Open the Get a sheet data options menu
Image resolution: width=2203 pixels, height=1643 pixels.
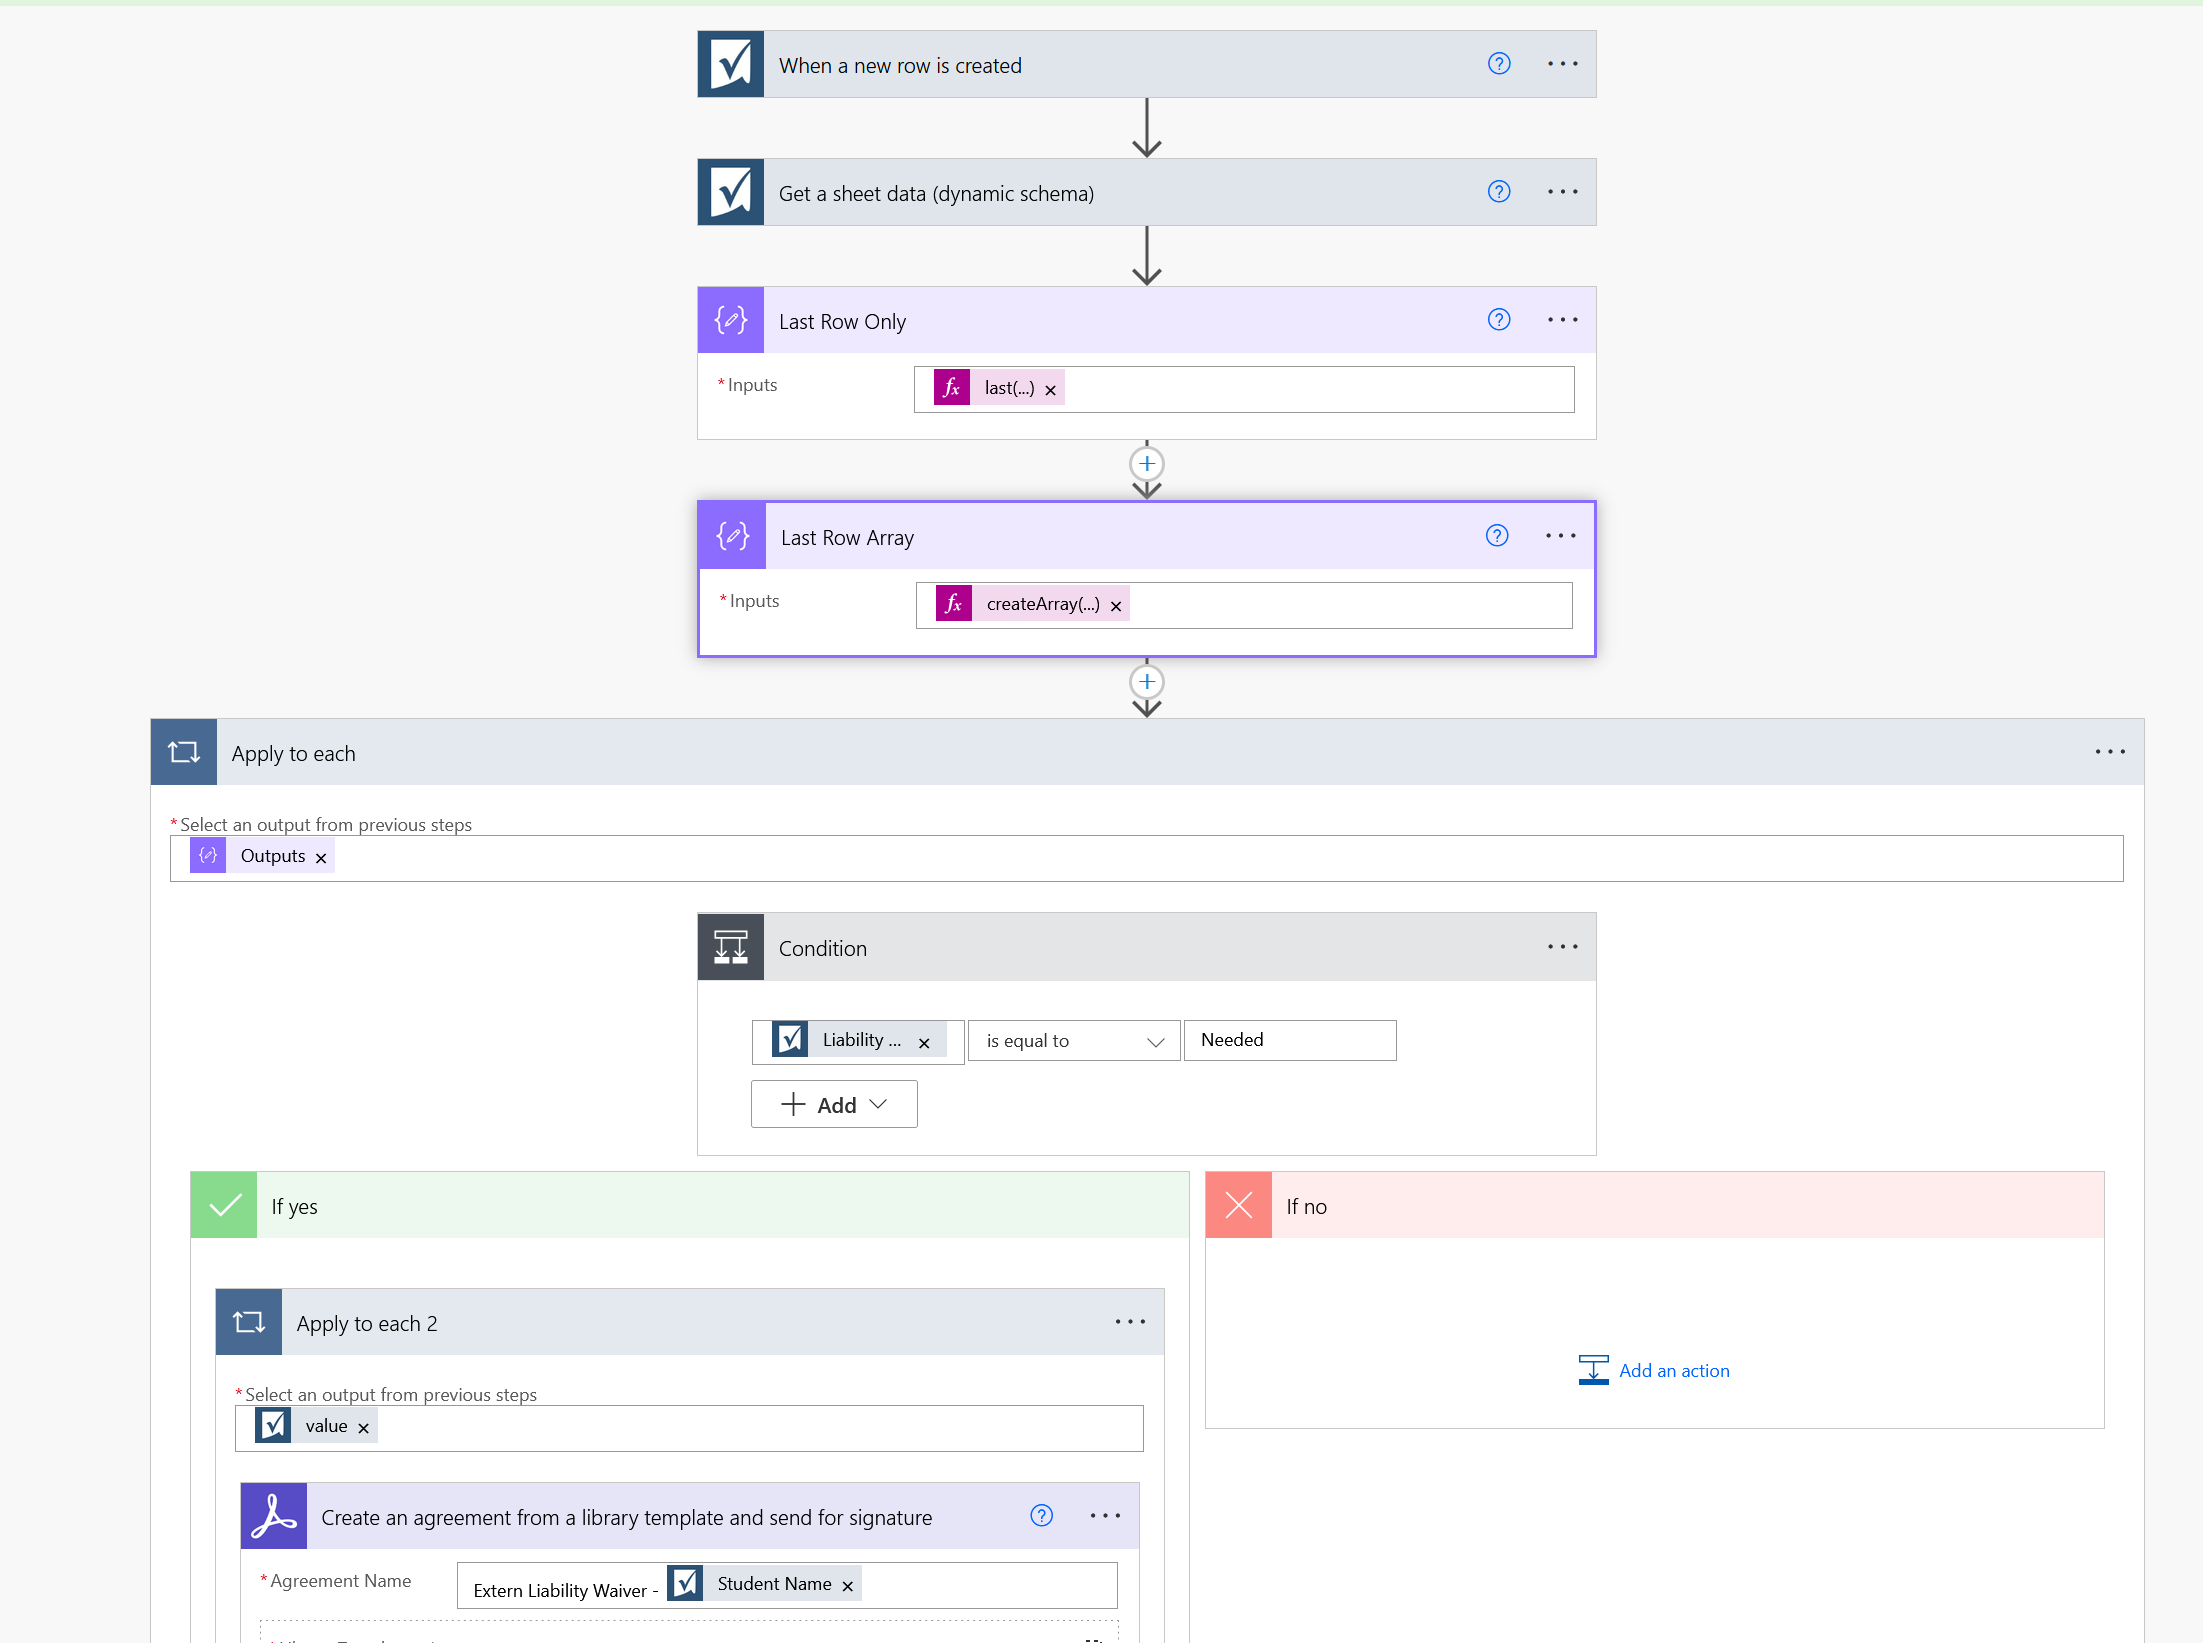tap(1562, 192)
